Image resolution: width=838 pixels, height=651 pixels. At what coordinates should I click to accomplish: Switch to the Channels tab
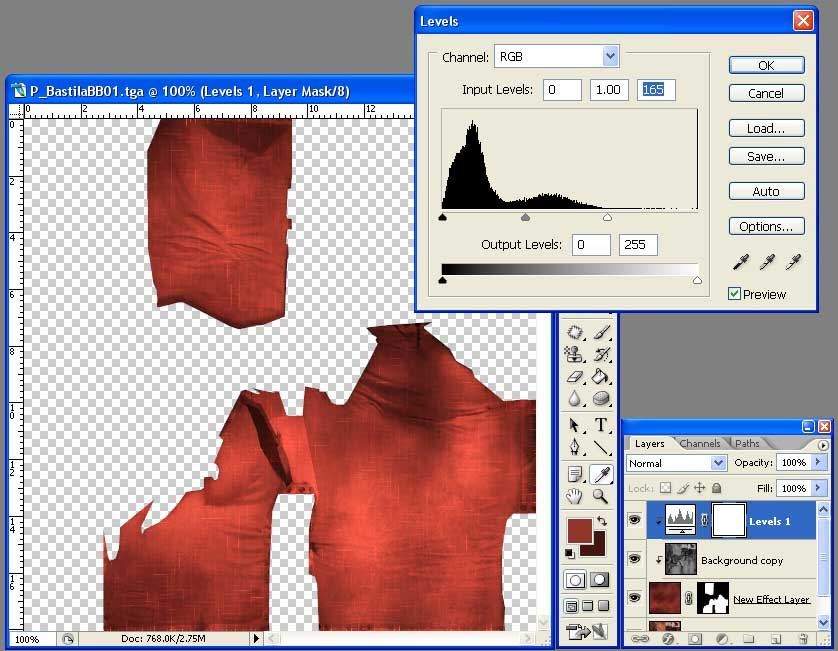[700, 443]
